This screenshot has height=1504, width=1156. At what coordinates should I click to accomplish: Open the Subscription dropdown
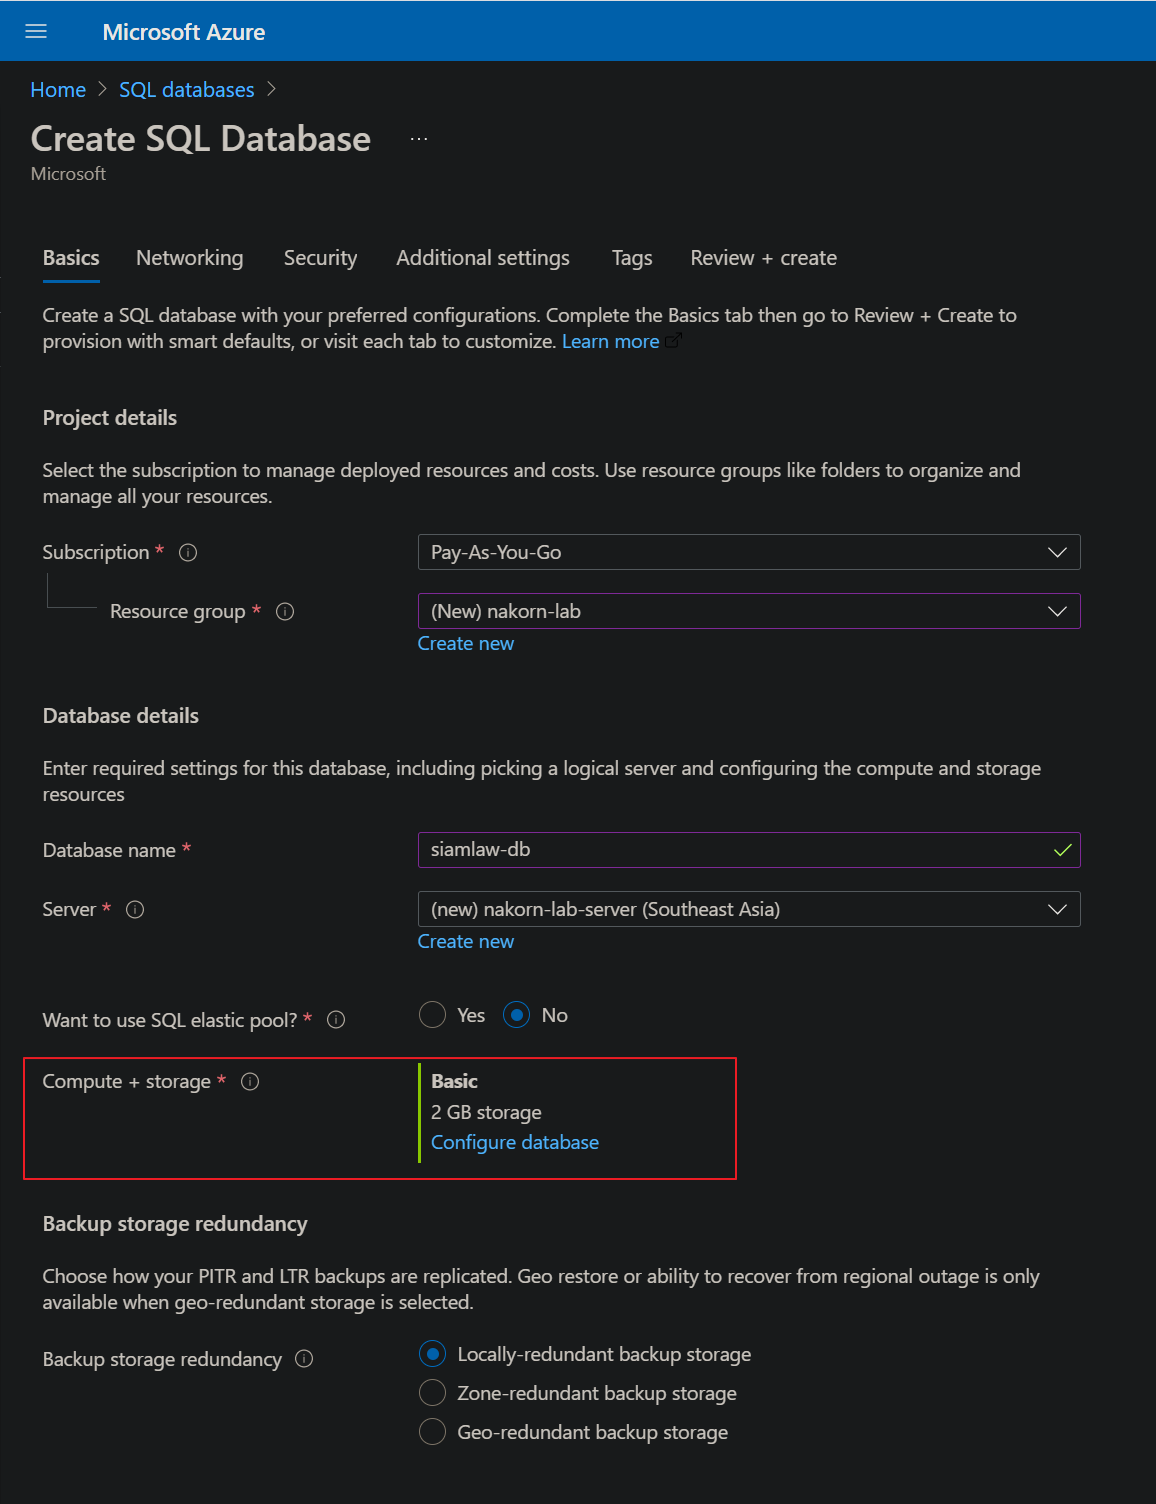(1057, 552)
